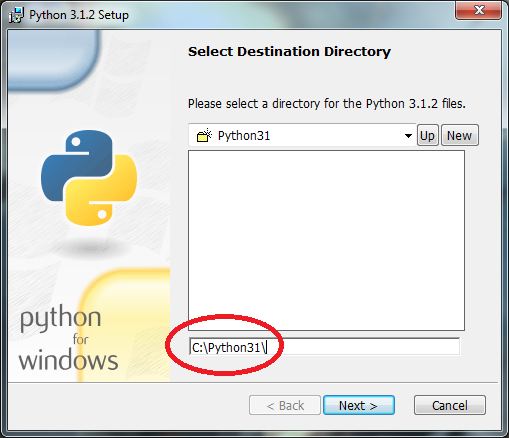Viewport: 509px width, 438px height.
Task: Click the 'Please select a directory' instruction text
Action: (327, 104)
